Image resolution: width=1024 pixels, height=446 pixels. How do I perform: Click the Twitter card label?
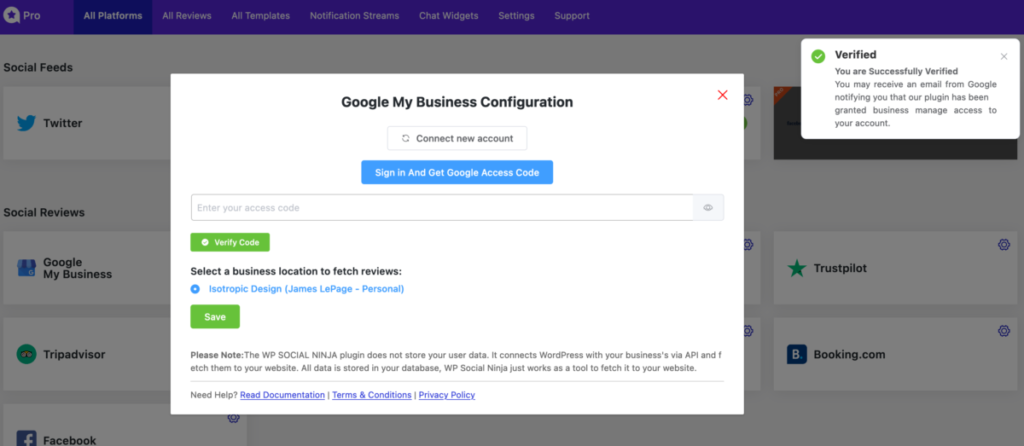[x=63, y=123]
